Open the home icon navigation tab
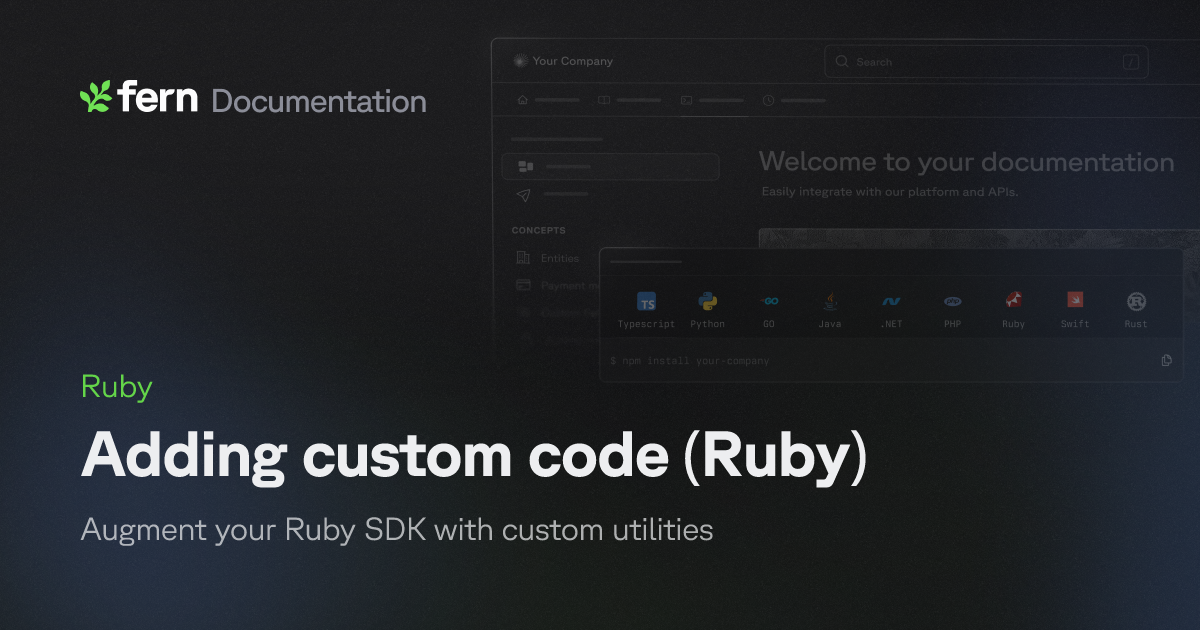The height and width of the screenshot is (630, 1200). 548,100
